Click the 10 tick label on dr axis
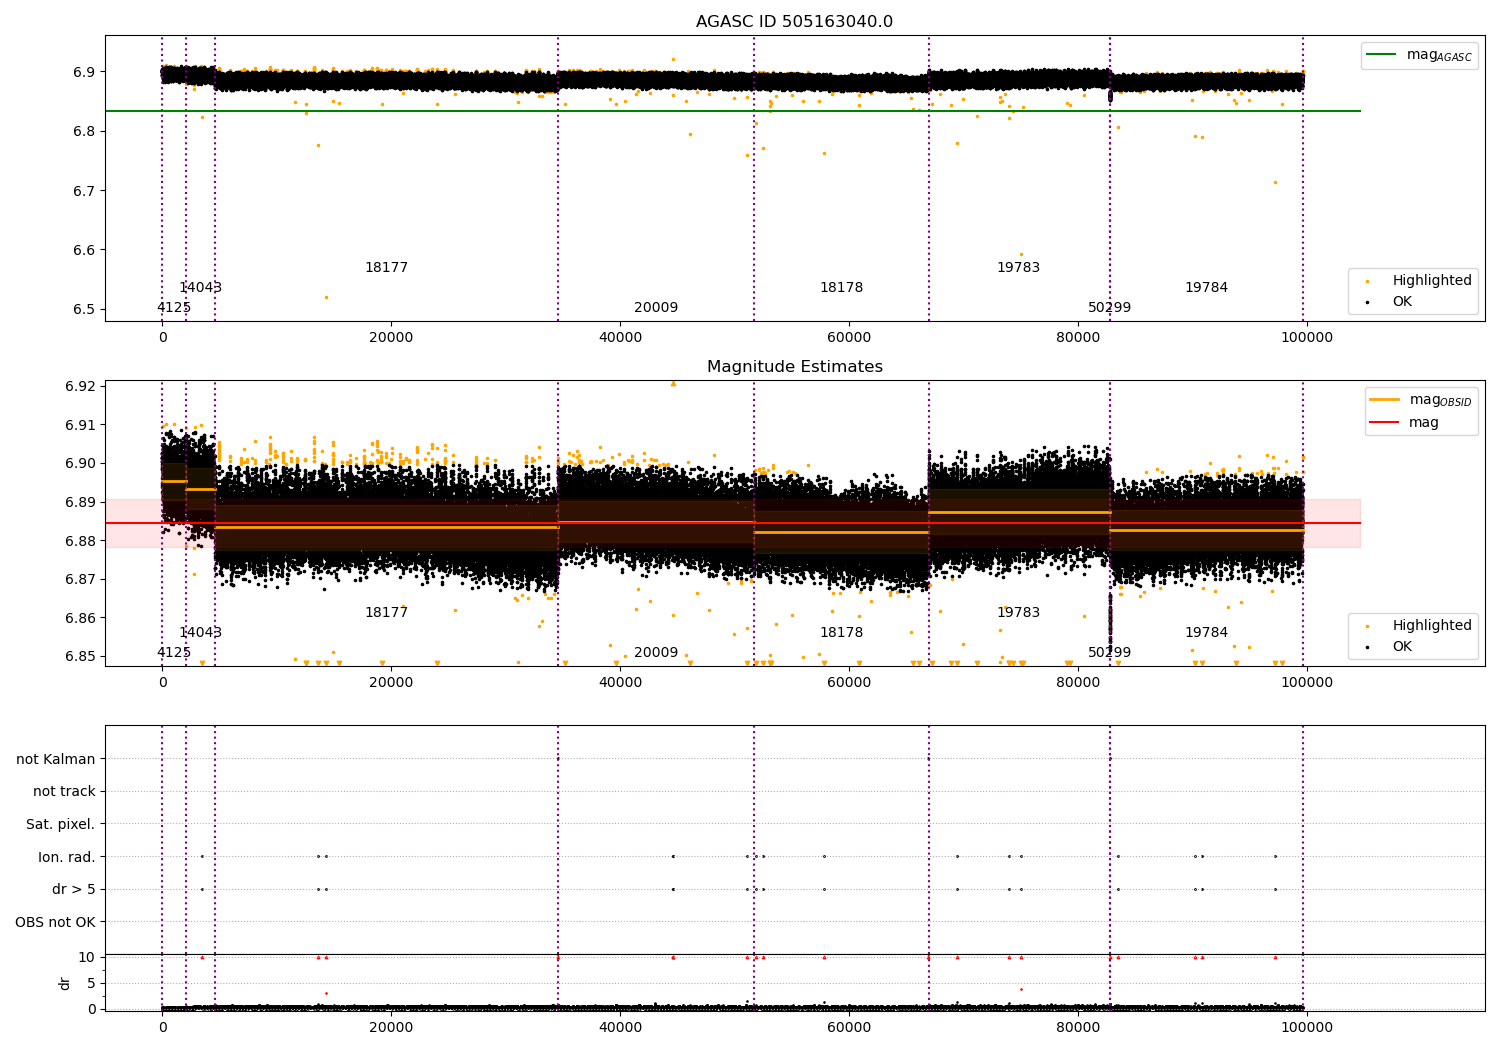Viewport: 1500px width, 1050px height. click(87, 957)
